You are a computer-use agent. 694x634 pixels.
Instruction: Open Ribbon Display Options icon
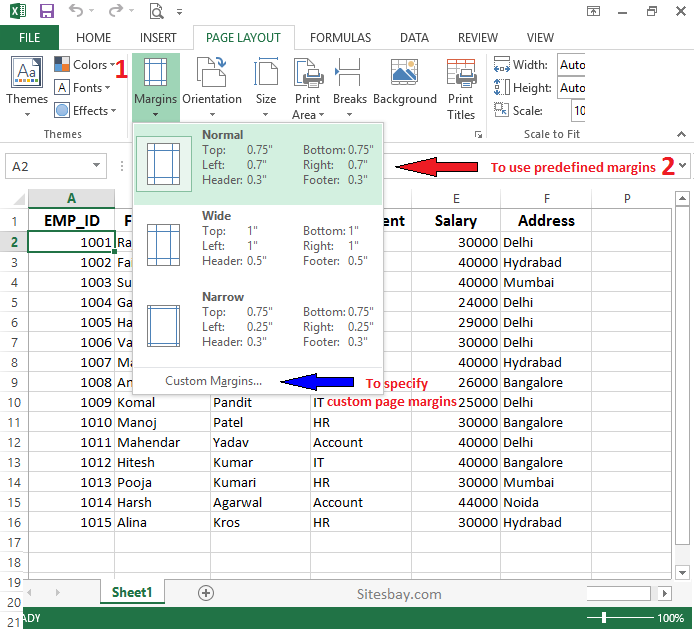click(593, 11)
